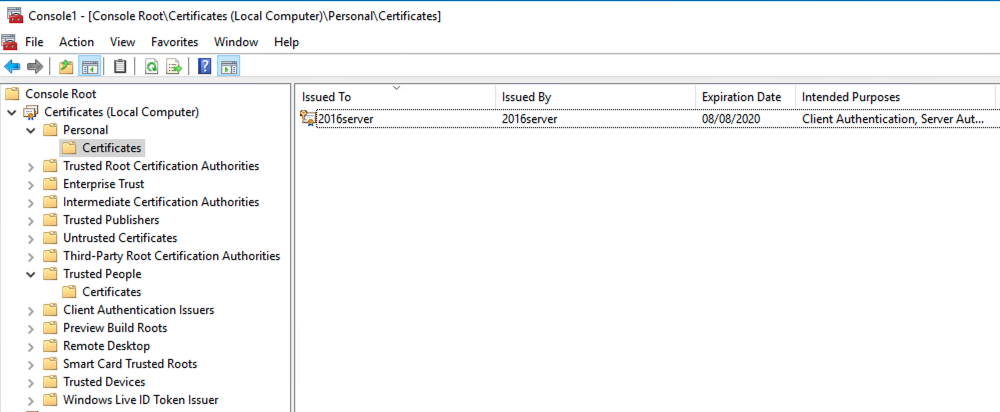This screenshot has width=1000, height=412.
Task: Collapse the Trusted People node
Action: tap(31, 274)
